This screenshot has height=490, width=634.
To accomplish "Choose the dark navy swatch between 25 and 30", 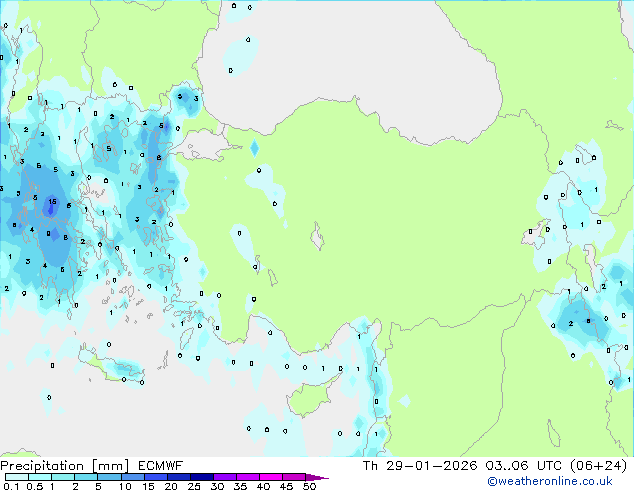I will [204, 477].
